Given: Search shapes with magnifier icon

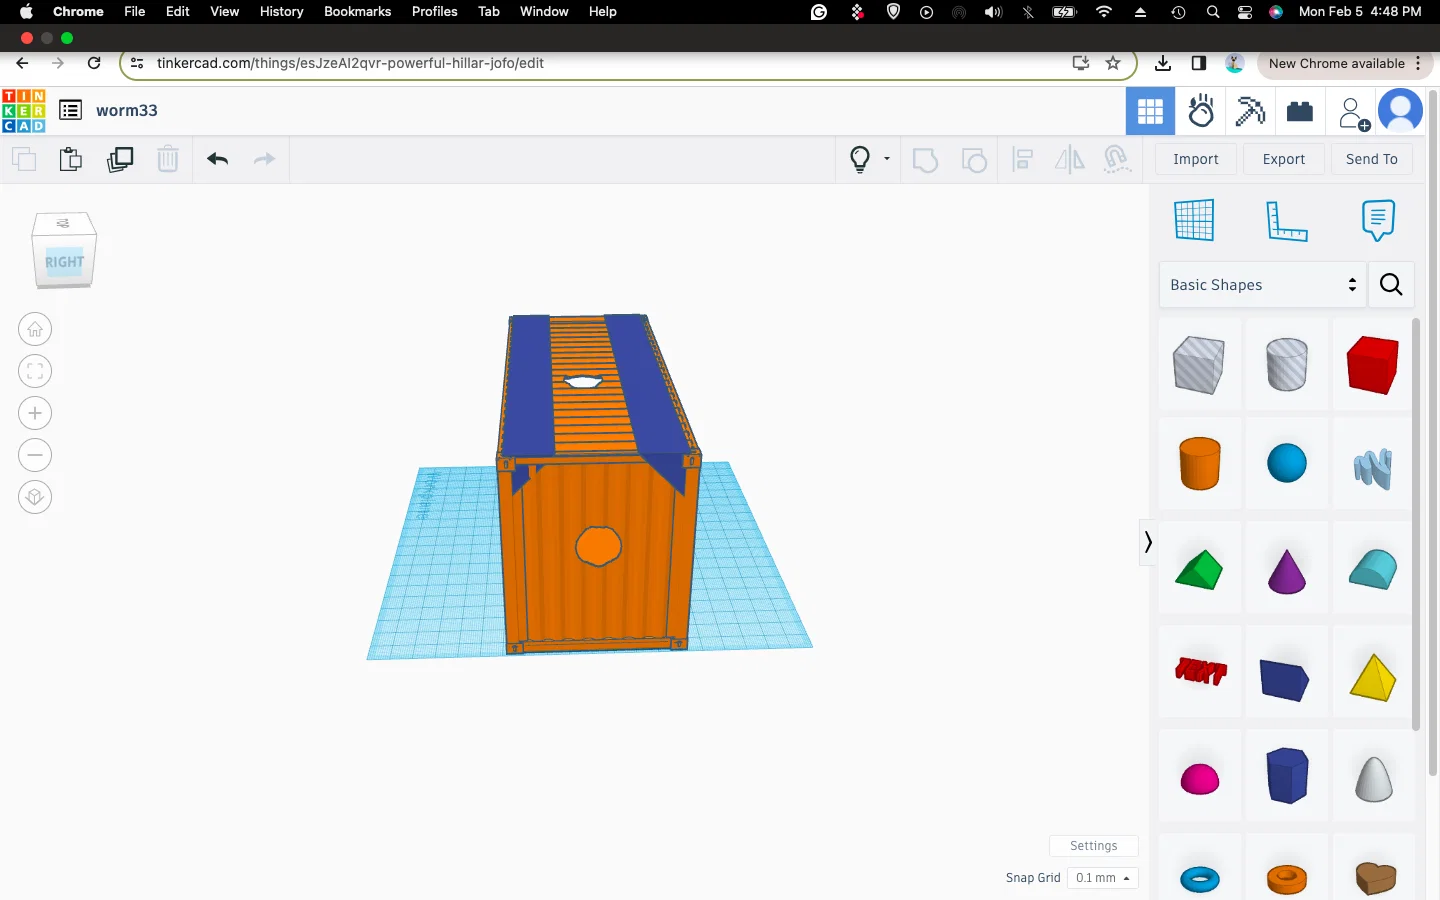Looking at the screenshot, I should point(1391,285).
